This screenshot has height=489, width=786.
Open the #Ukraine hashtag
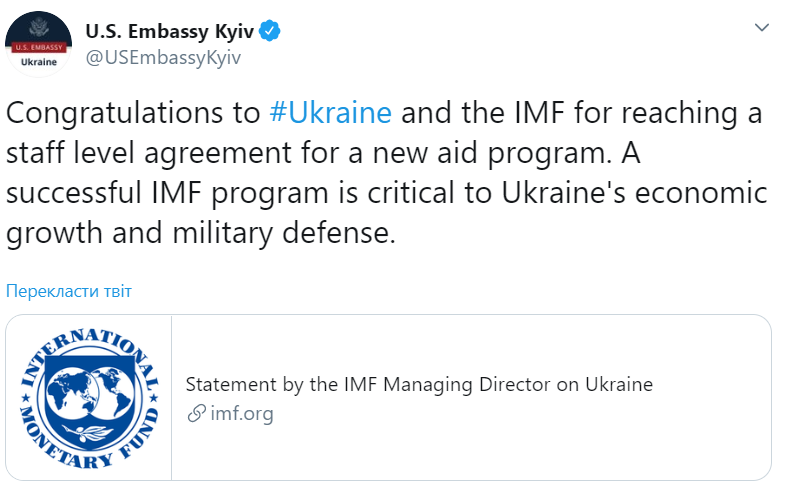click(x=331, y=111)
